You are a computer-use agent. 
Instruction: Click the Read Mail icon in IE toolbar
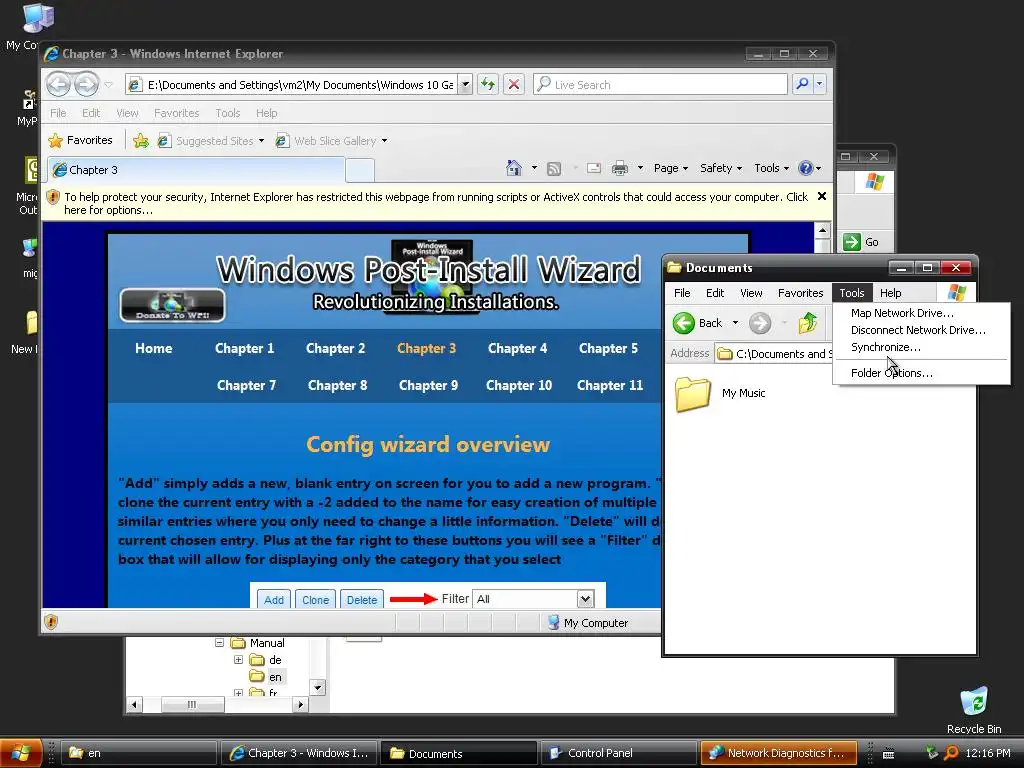tap(594, 168)
